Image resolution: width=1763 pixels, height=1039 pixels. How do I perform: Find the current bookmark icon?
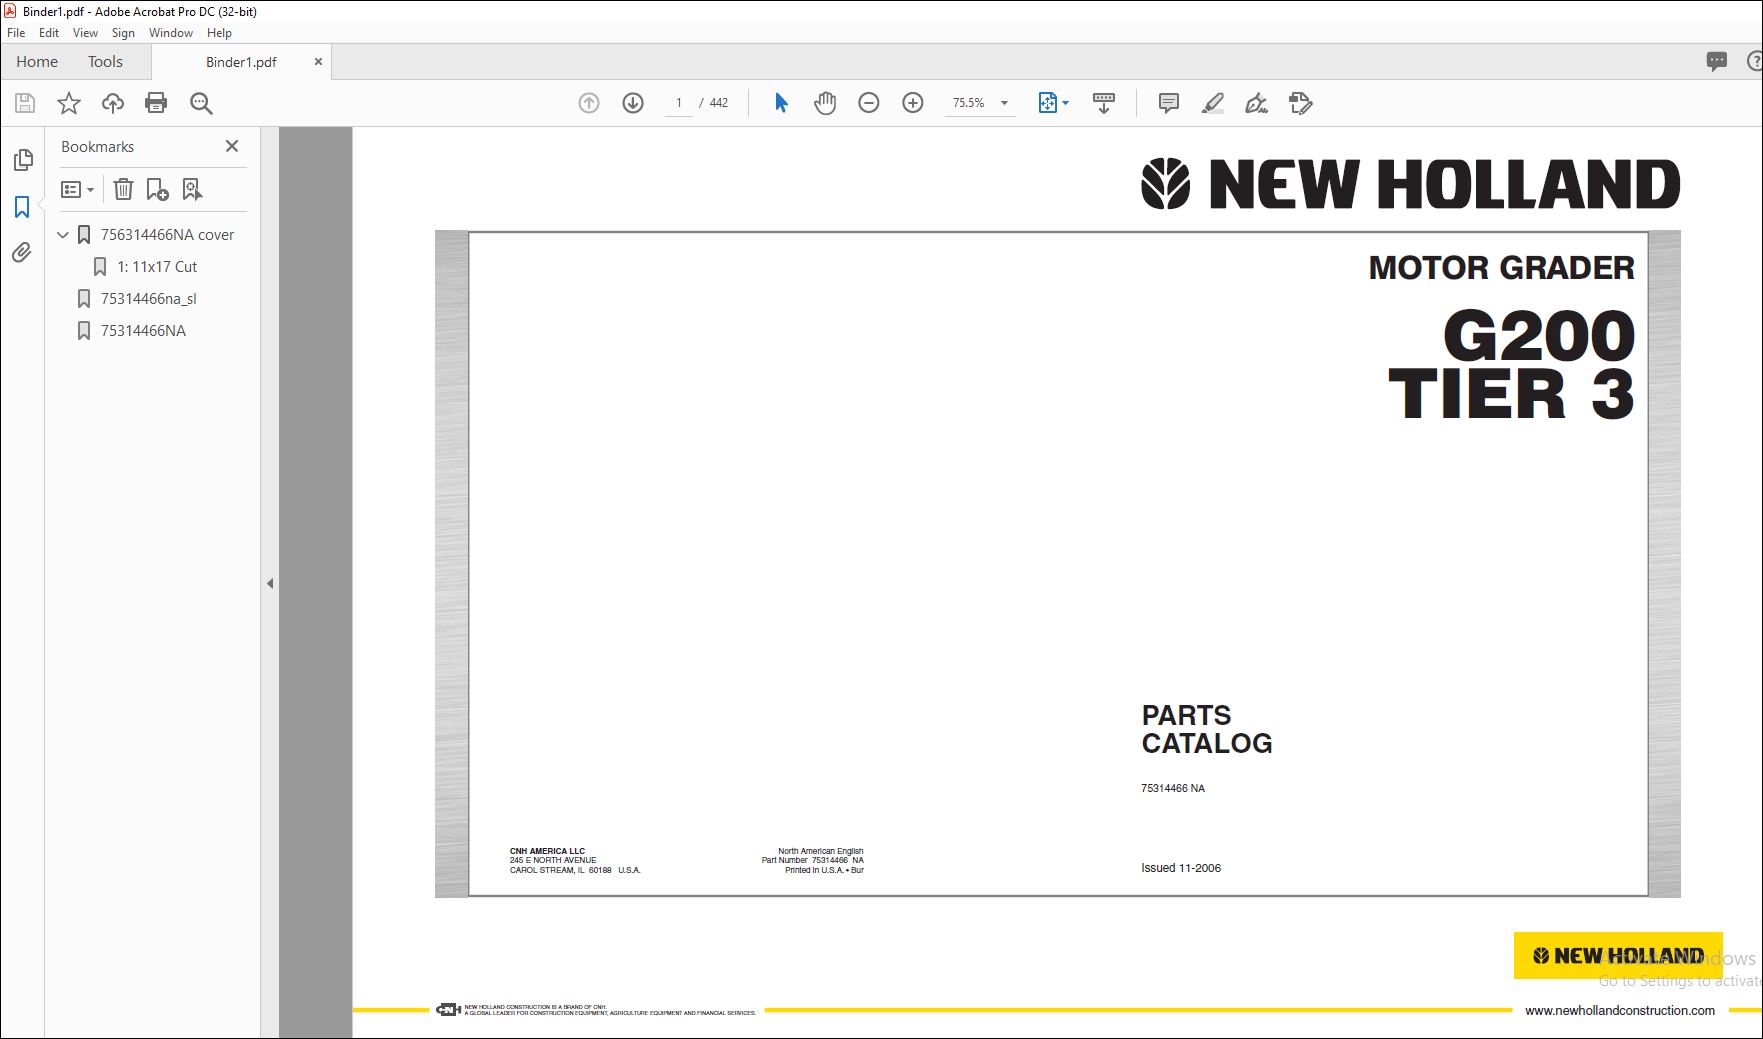pos(192,189)
